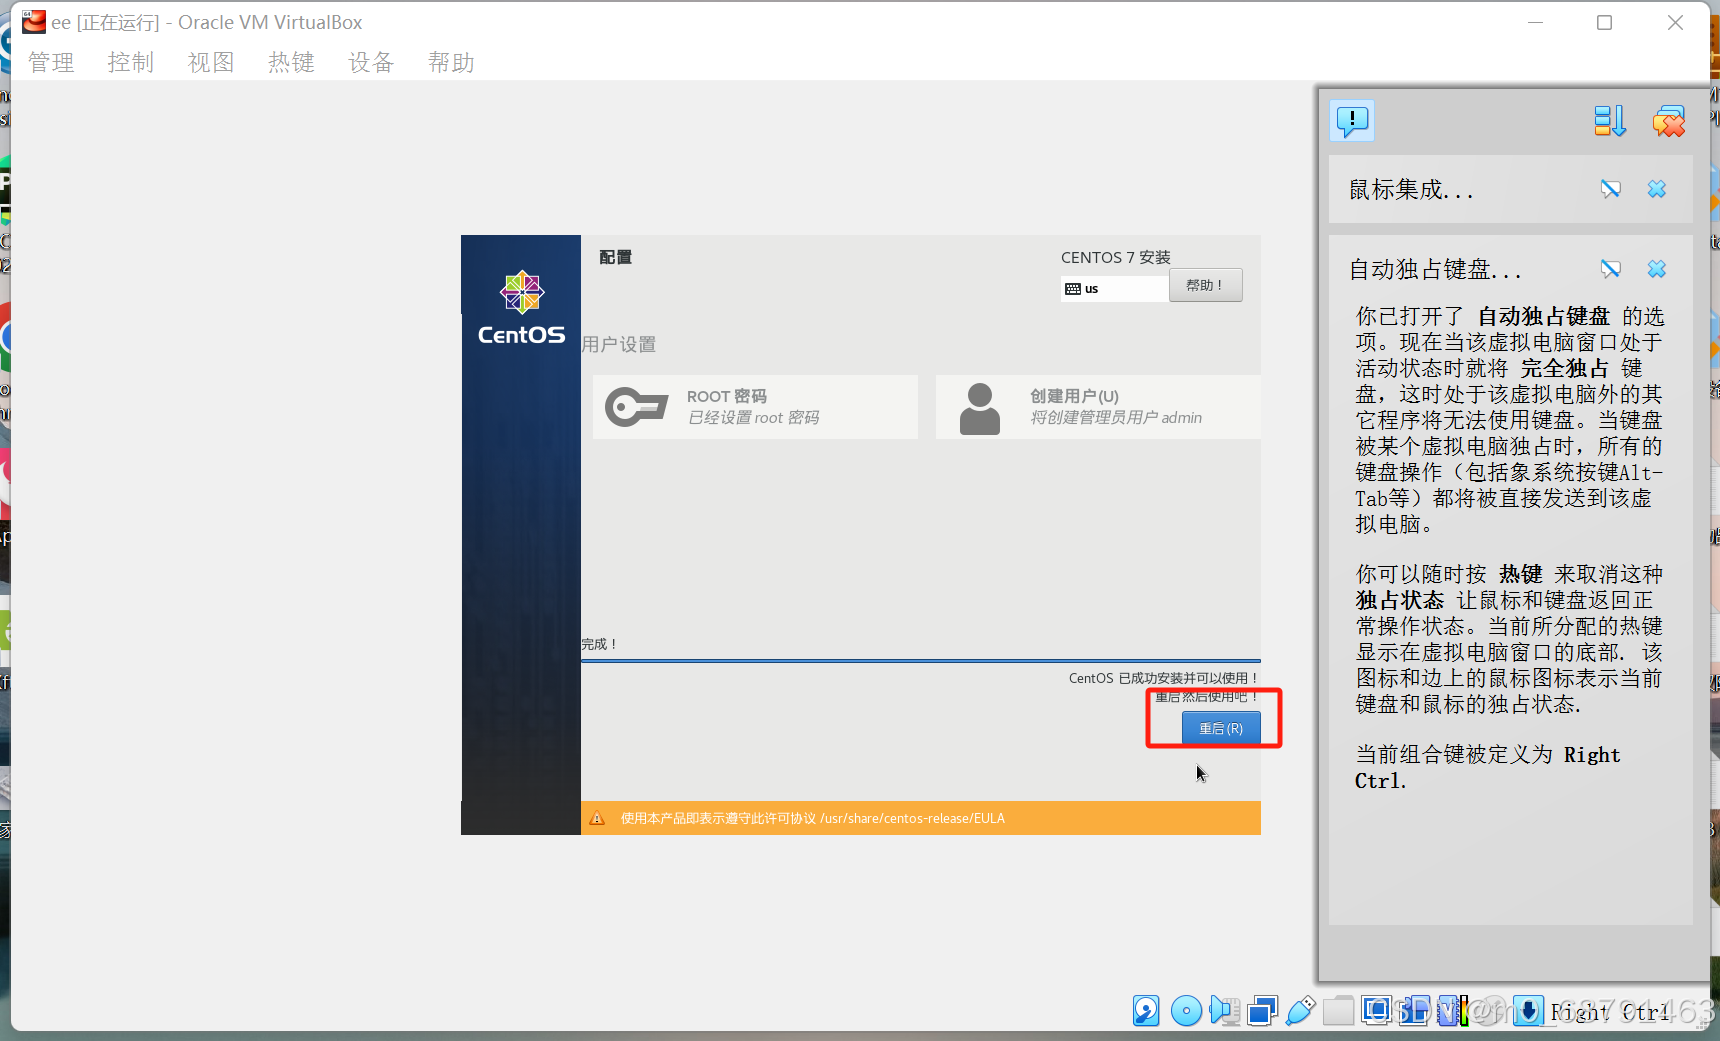Viewport: 1720px width, 1041px height.
Task: Open the 管理 menu
Action: [x=51, y=62]
